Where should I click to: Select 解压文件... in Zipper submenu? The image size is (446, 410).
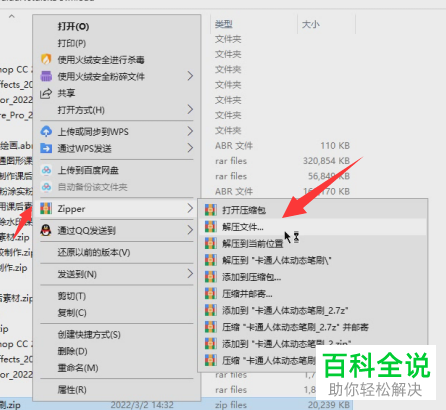pos(313,227)
